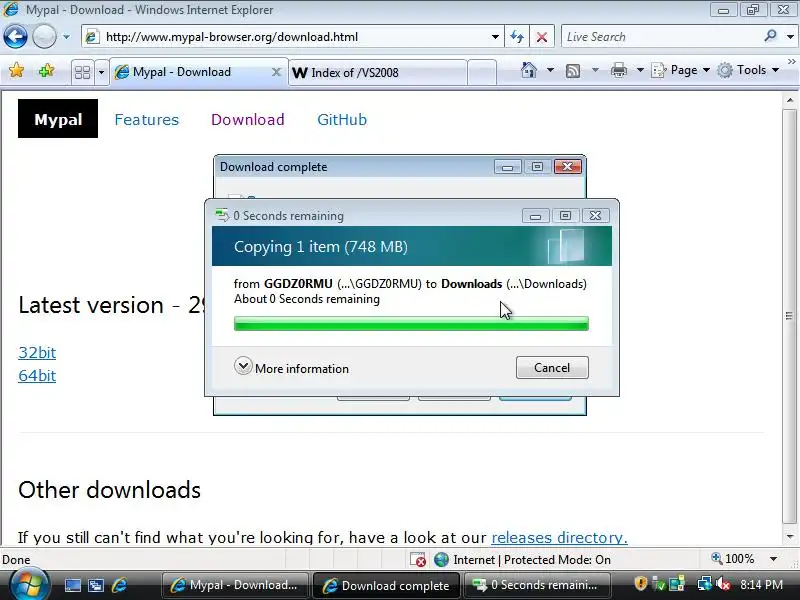Image resolution: width=800 pixels, height=600 pixels.
Task: Expand the zoom level dropdown arrow
Action: click(x=773, y=559)
